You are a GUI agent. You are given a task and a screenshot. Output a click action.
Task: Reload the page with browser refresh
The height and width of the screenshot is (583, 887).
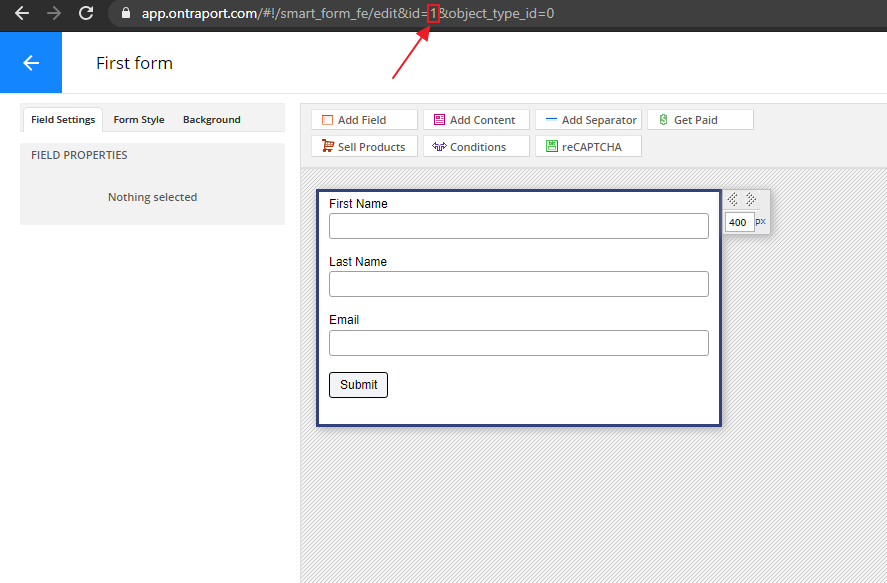86,14
